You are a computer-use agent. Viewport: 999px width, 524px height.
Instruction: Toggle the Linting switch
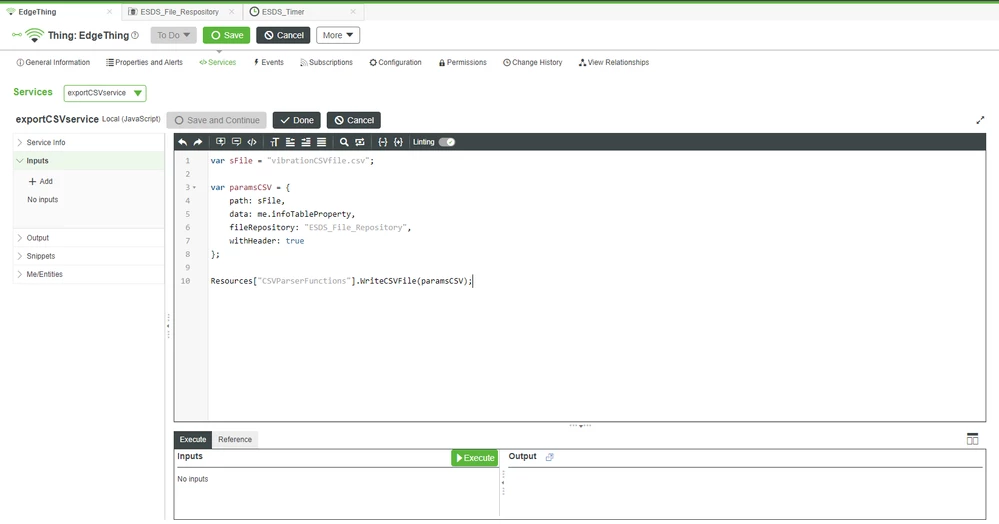(447, 142)
